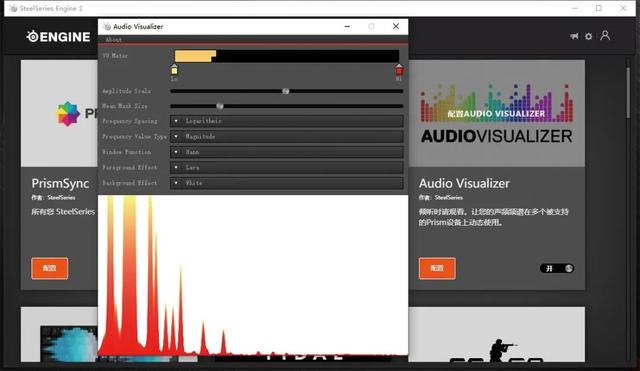Click the SteelSeries ENGINE logo
This screenshot has height=371, width=640.
click(x=58, y=37)
